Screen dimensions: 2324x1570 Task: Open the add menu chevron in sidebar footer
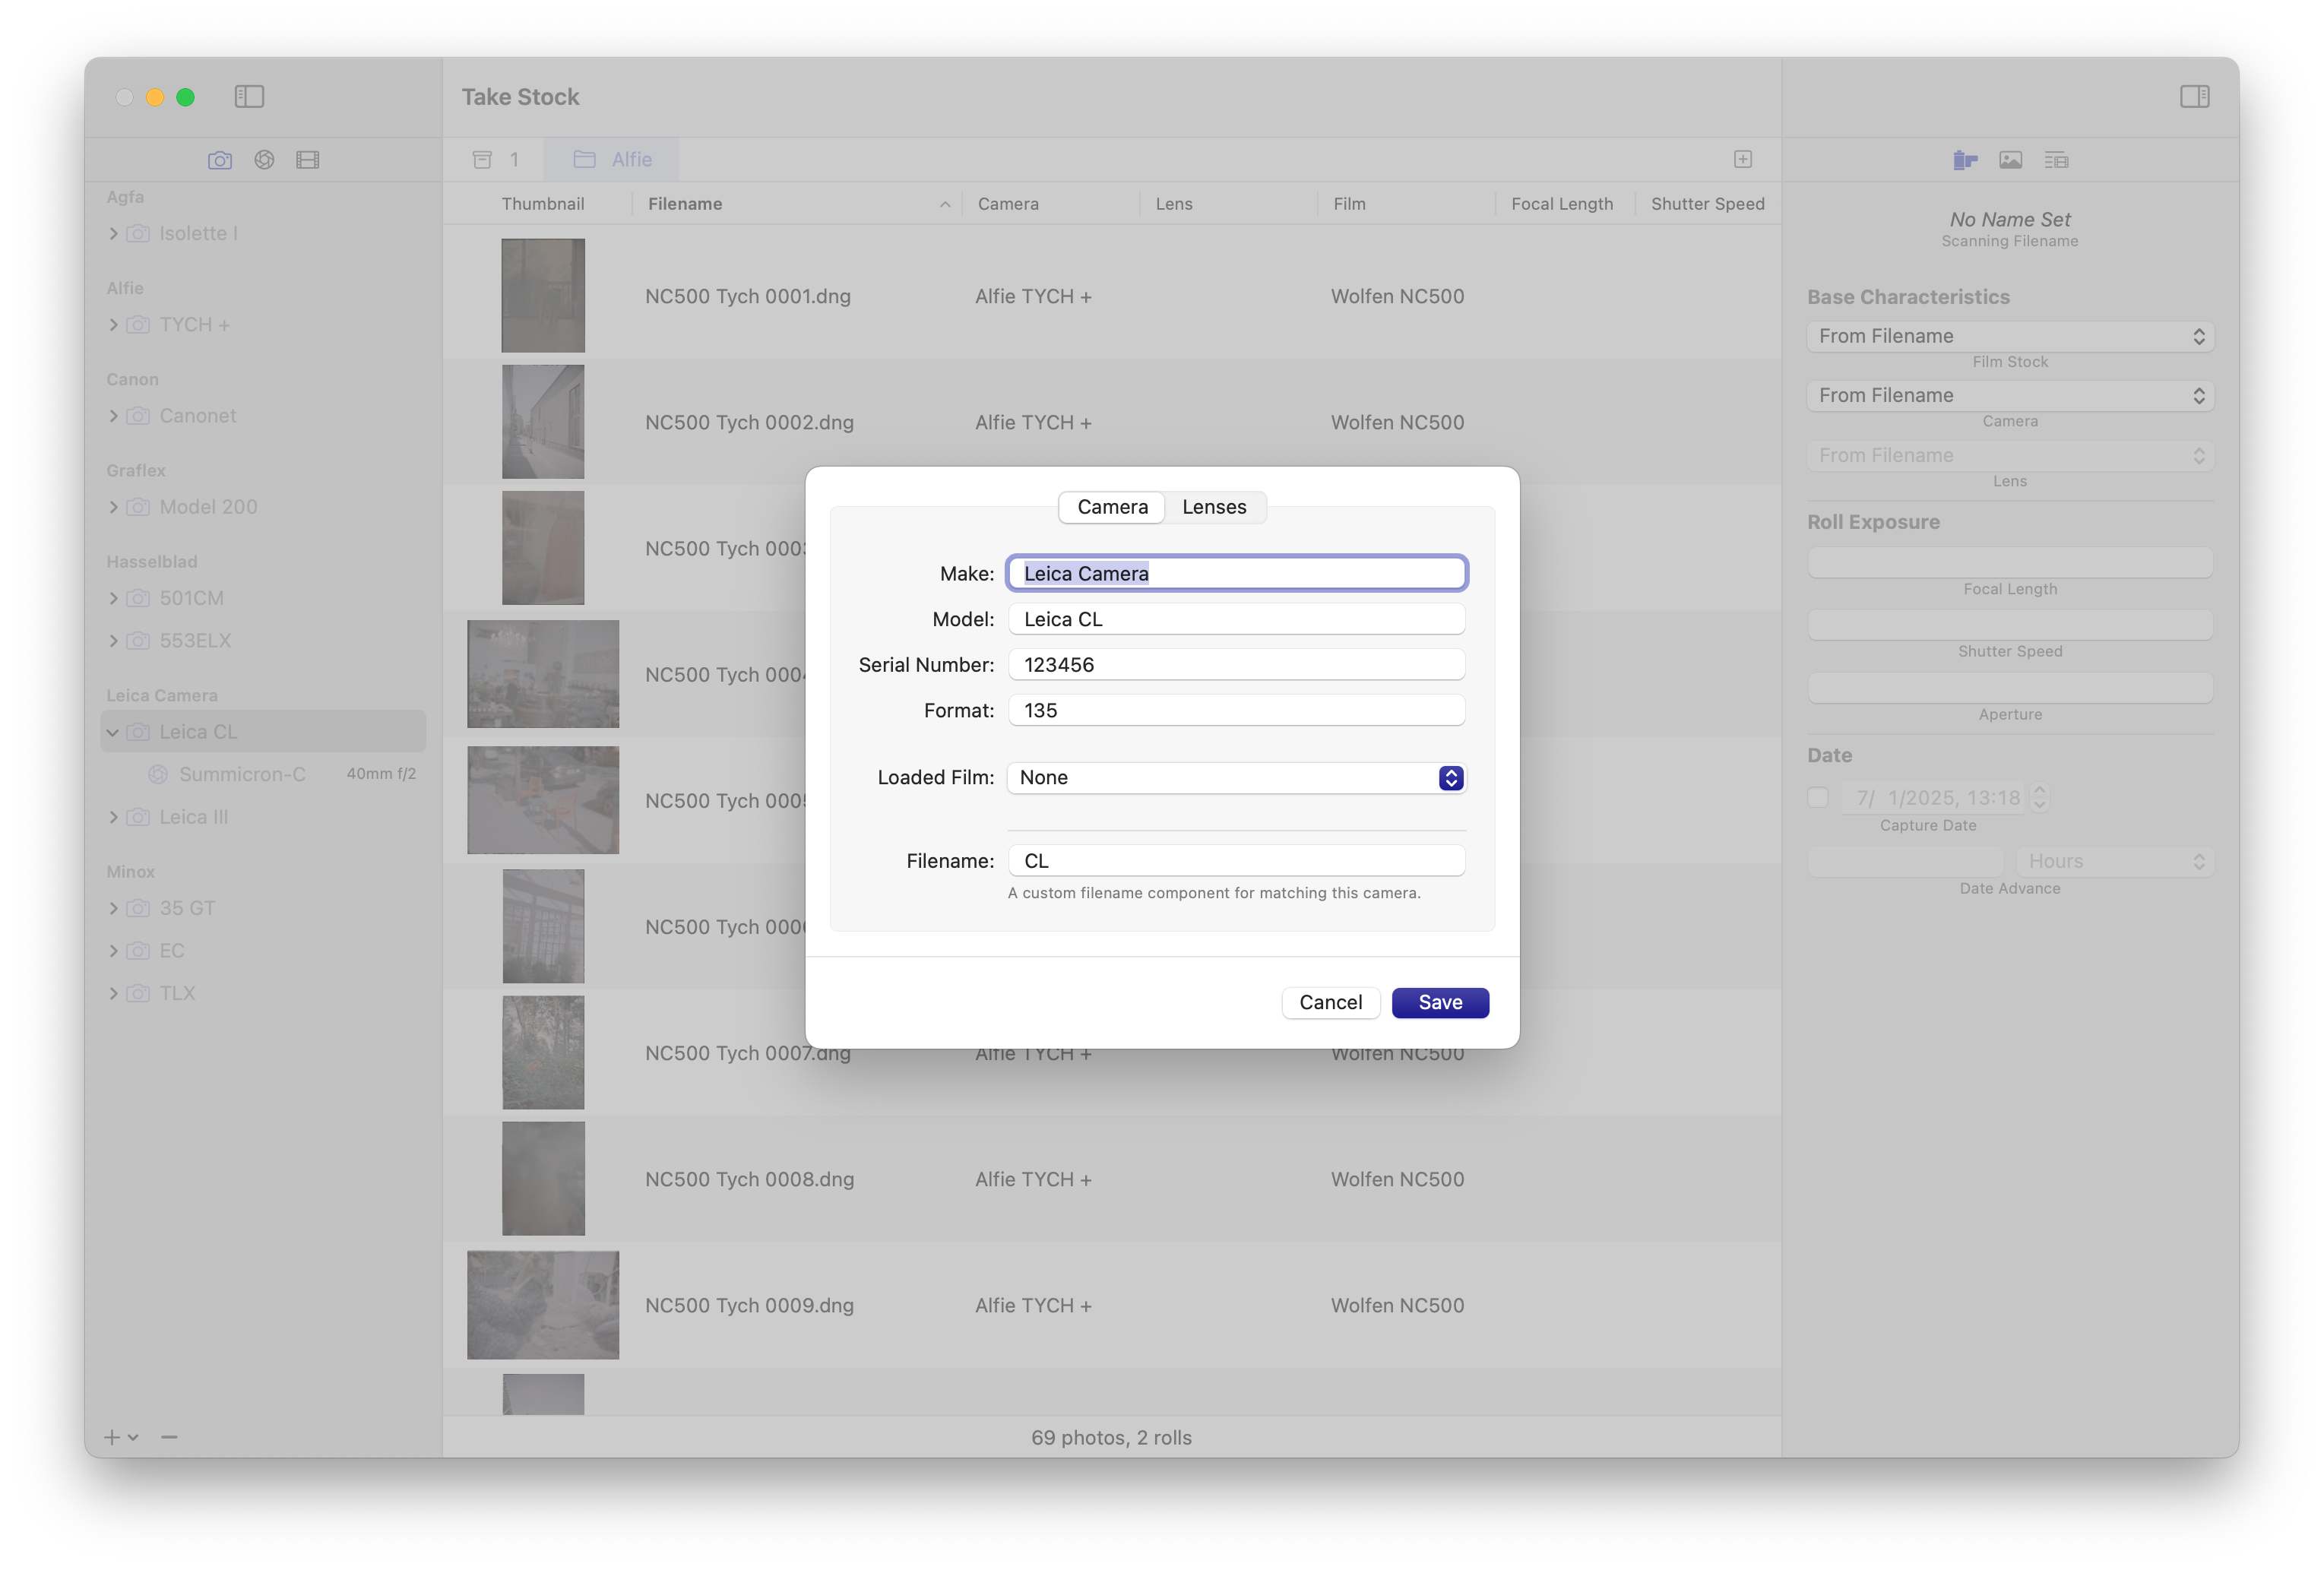pyautogui.click(x=133, y=1437)
